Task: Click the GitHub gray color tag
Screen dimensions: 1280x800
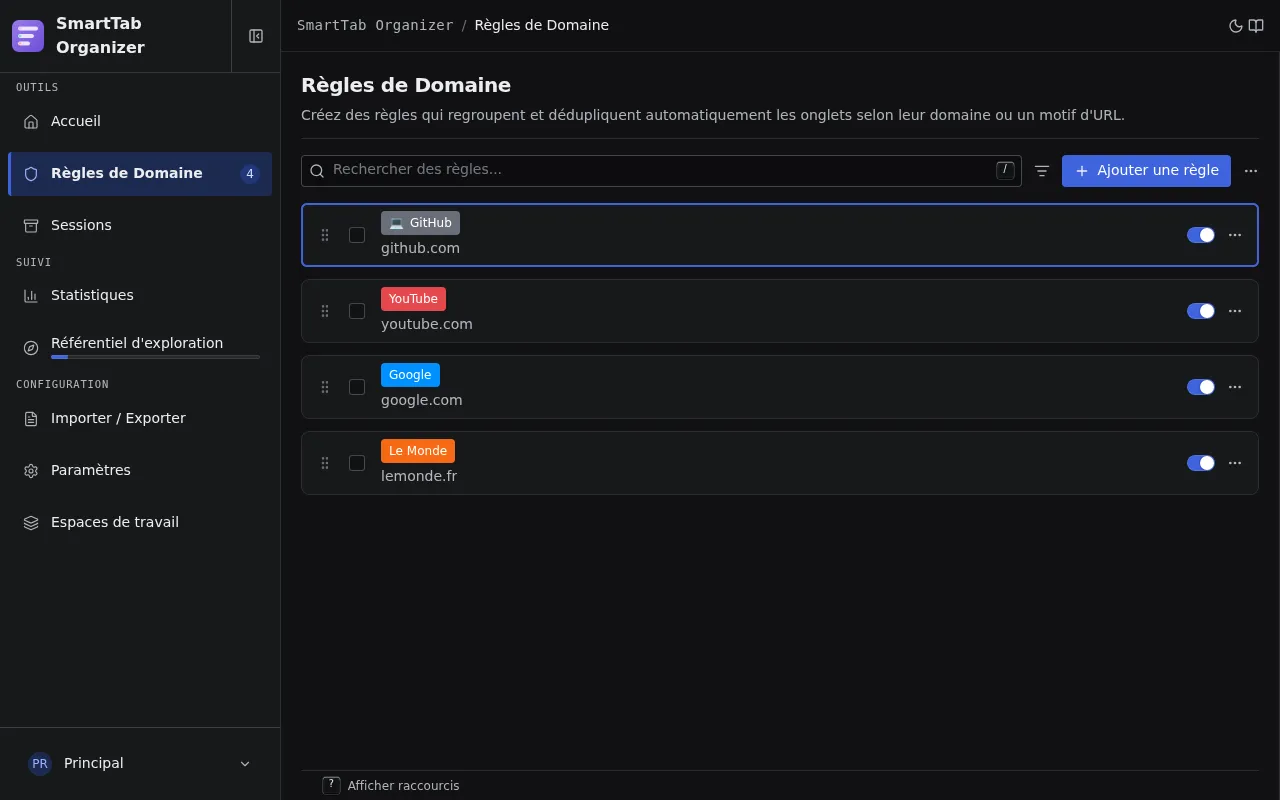Action: pyautogui.click(x=420, y=223)
